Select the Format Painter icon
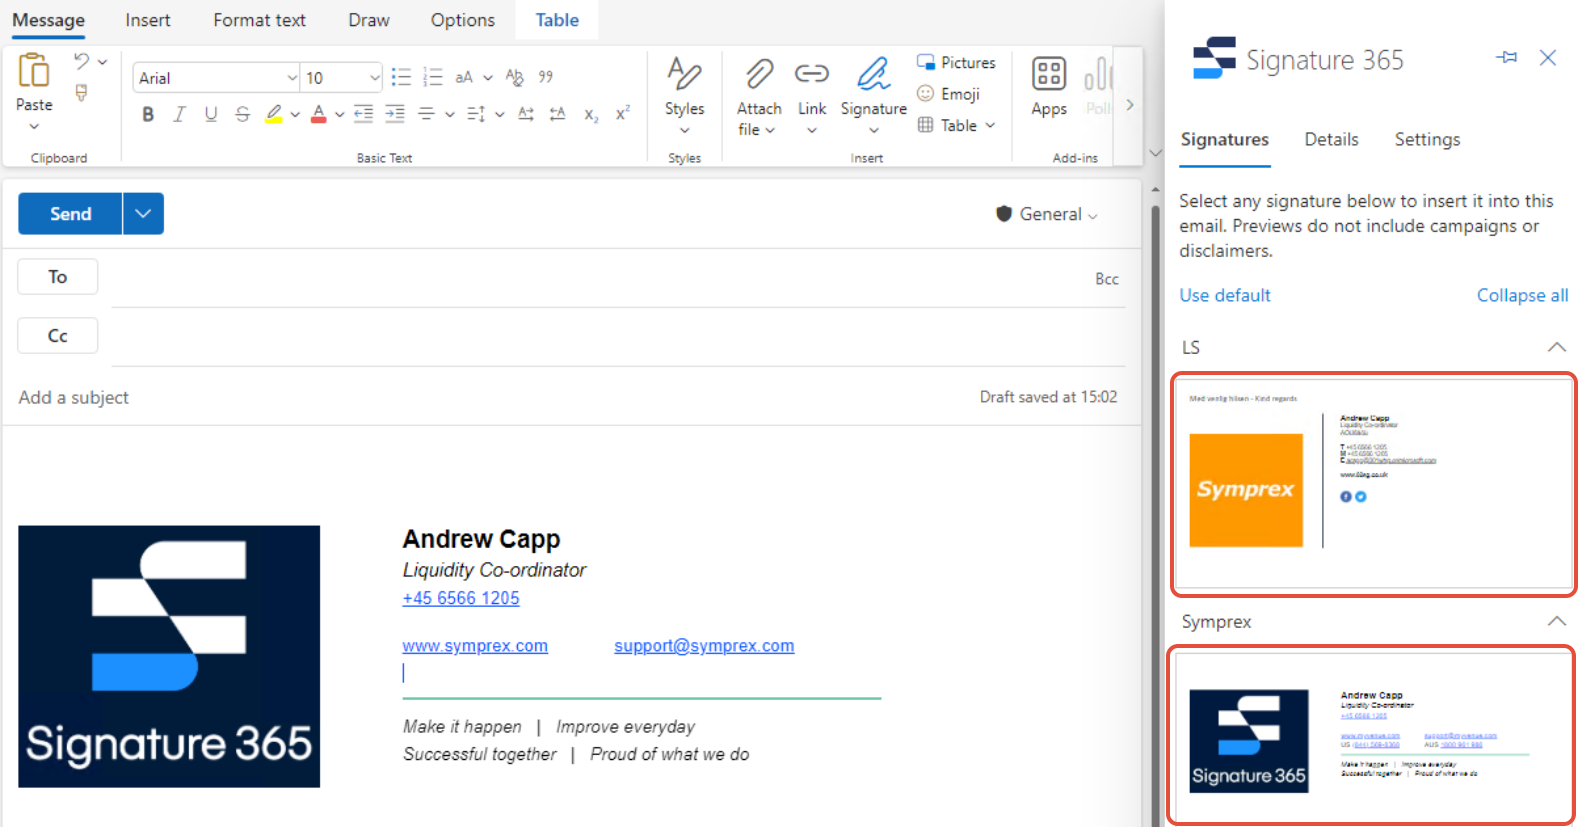Viewport: 1578px width, 827px height. (81, 92)
